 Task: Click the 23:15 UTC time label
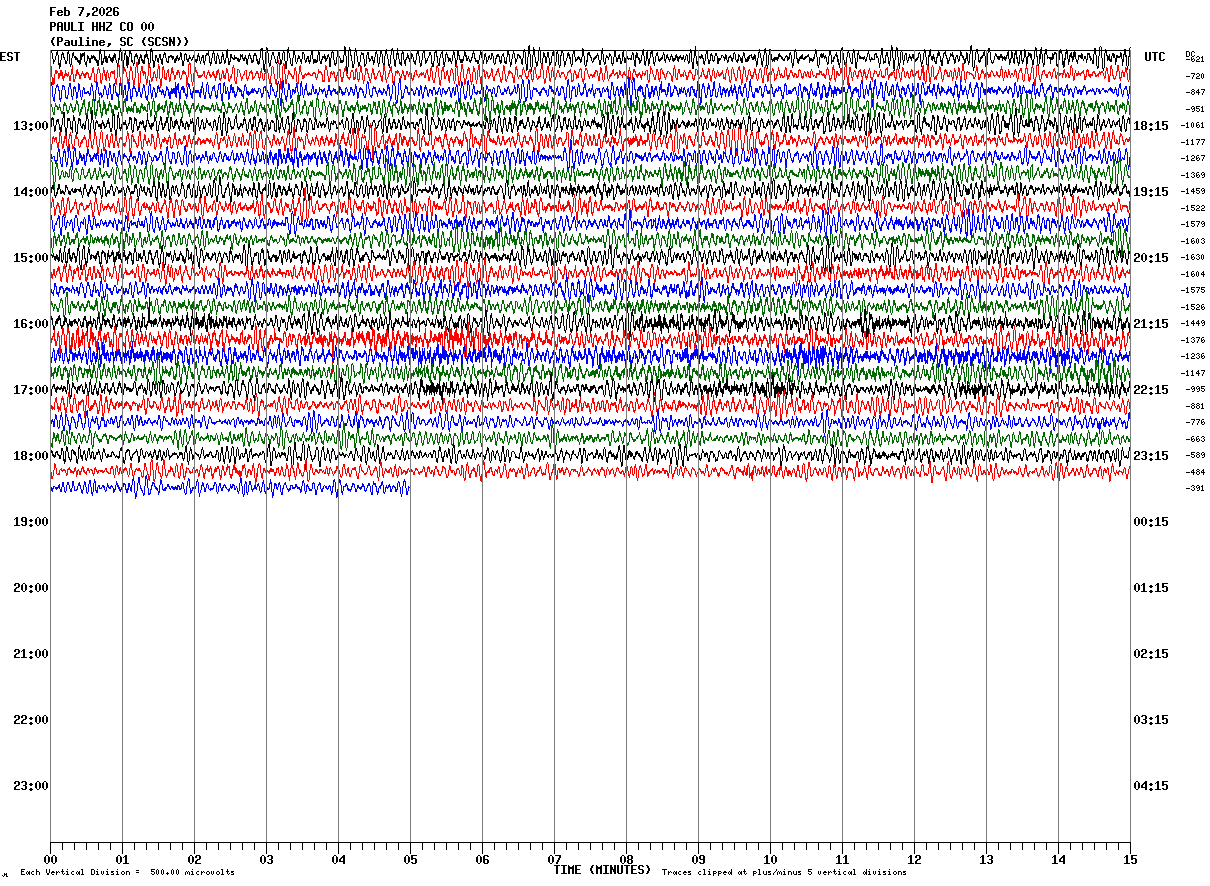pyautogui.click(x=1151, y=456)
